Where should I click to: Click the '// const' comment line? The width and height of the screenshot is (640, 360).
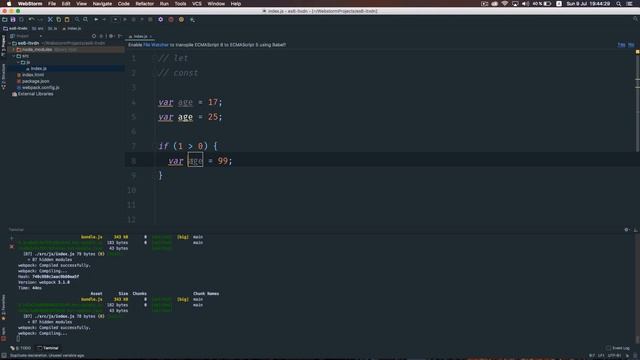[178, 73]
